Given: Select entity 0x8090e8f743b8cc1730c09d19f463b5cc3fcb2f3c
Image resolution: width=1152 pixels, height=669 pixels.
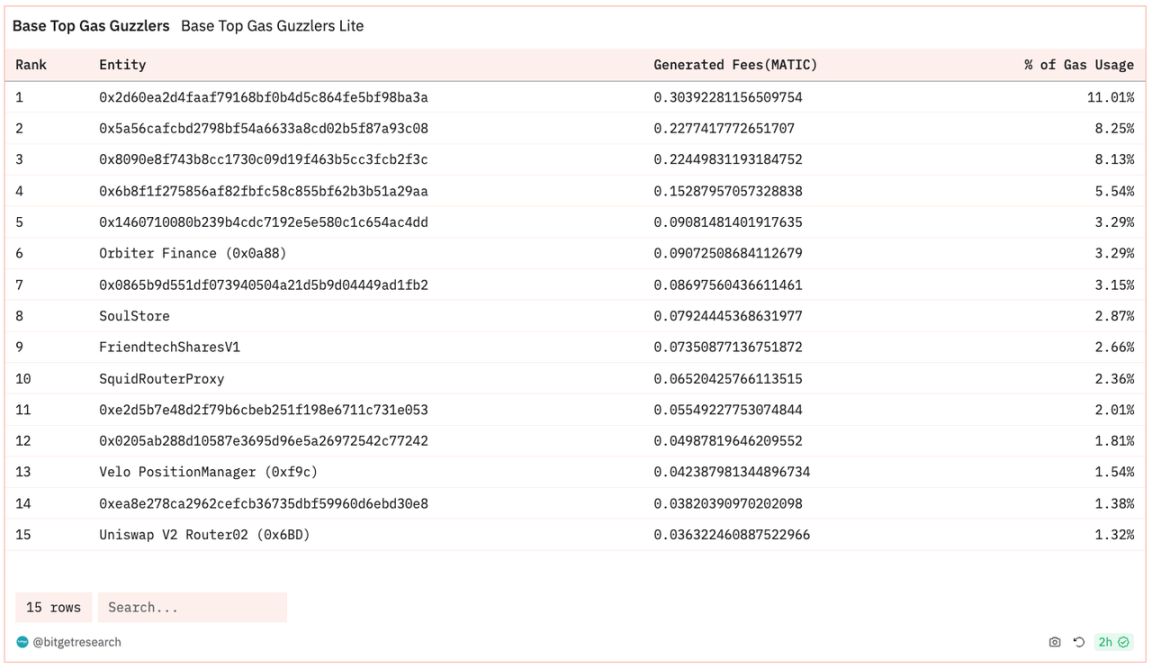Looking at the screenshot, I should 264,159.
